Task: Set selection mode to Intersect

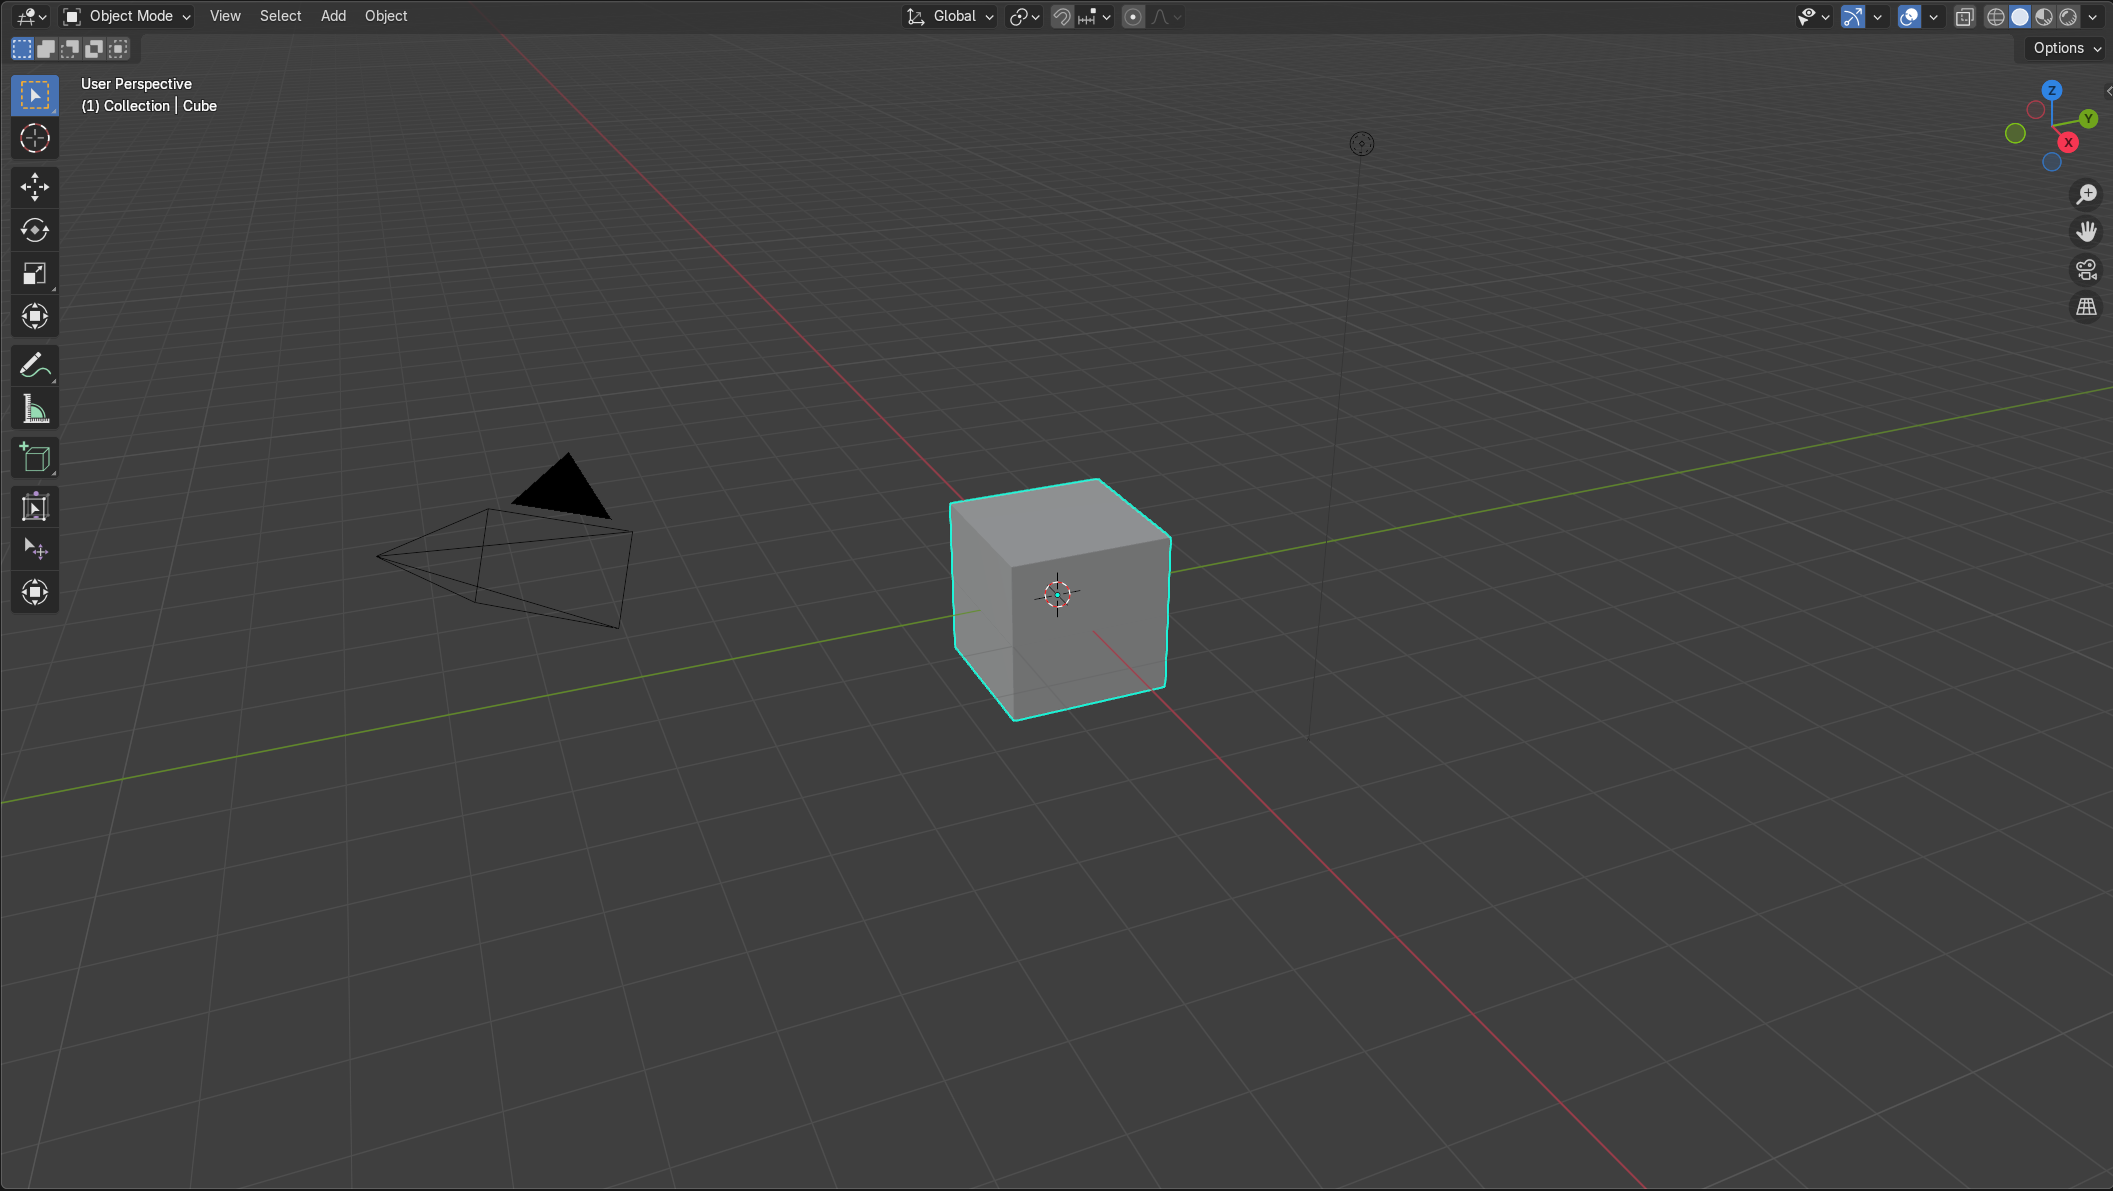Action: 118,48
